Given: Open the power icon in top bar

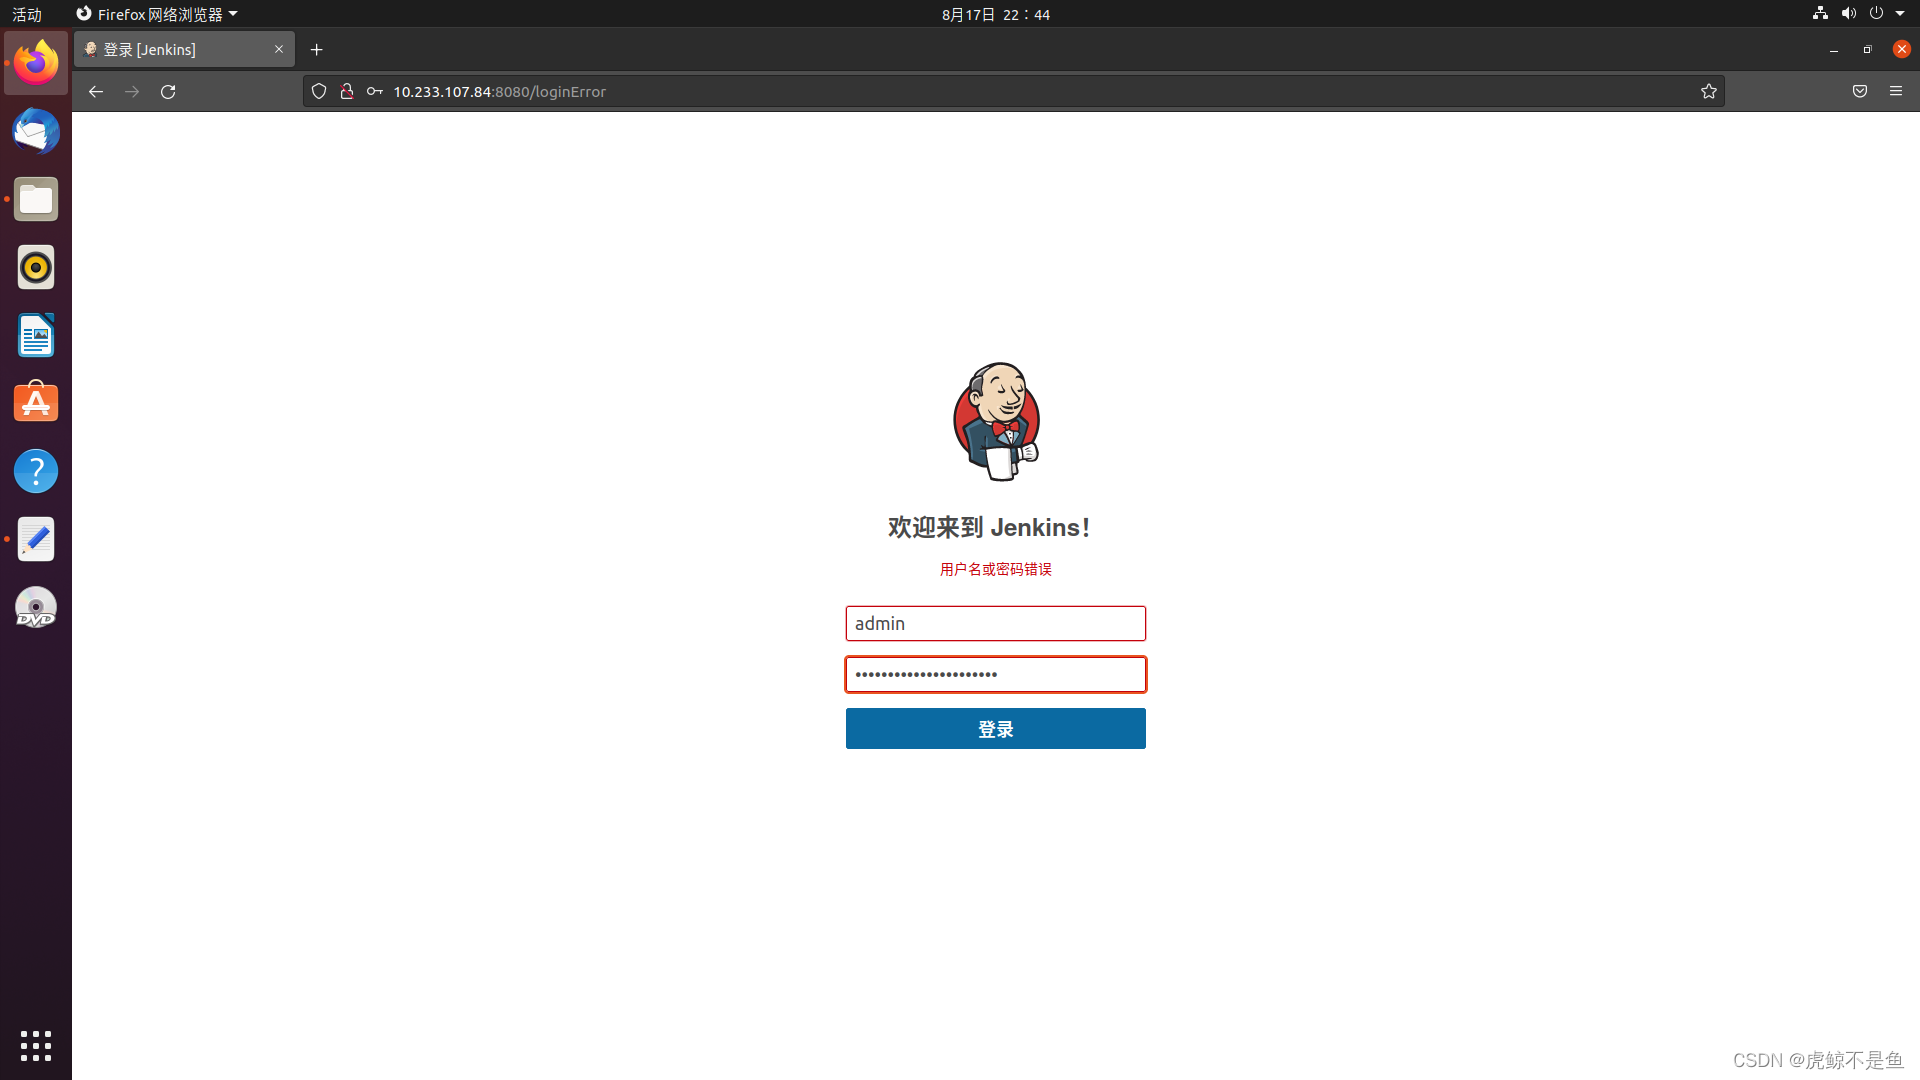Looking at the screenshot, I should pos(1876,13).
